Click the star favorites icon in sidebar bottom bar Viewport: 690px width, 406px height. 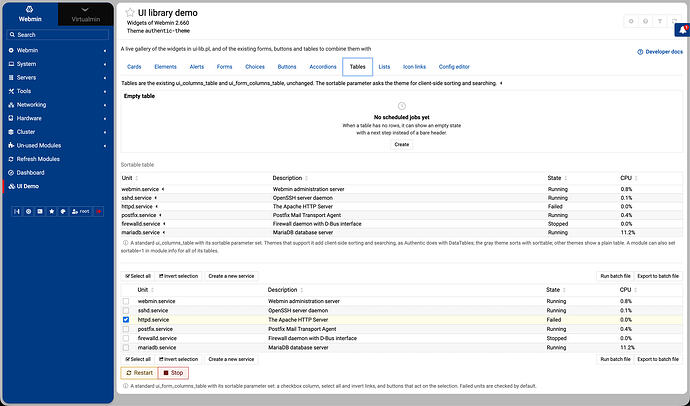[51, 212]
